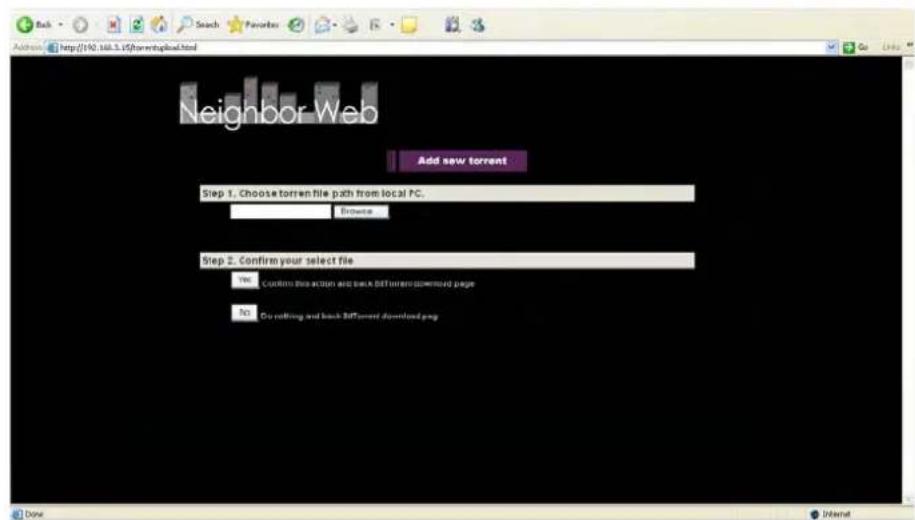Viewport: 915px width, 520px height.
Task: Click the Links toolbar label
Action: coord(890,47)
